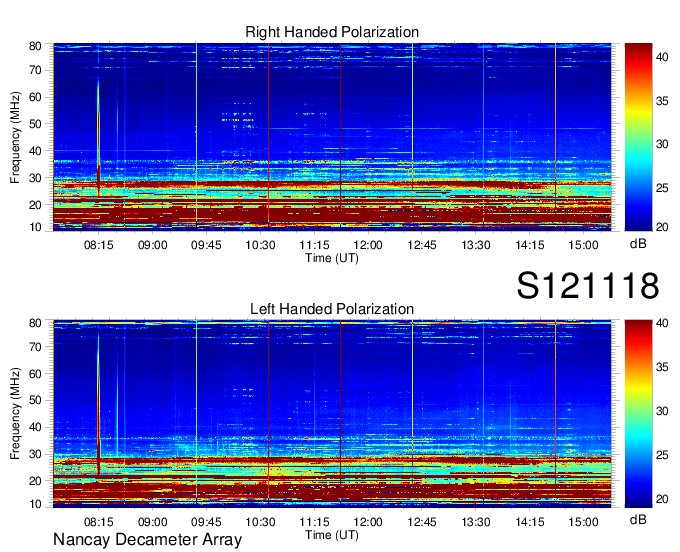
Task: Click the "Right Handed Polarization" plot title
Action: [332, 32]
